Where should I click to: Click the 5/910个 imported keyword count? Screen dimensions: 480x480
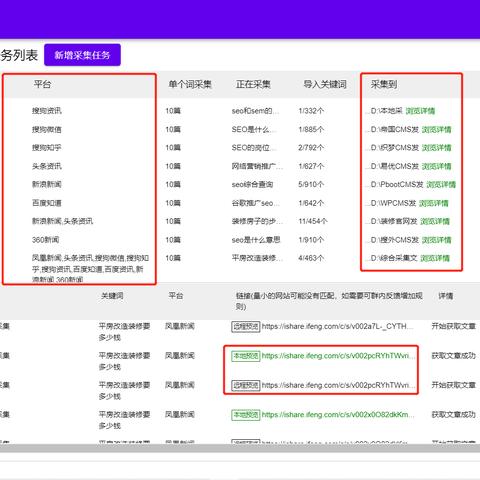[x=311, y=184]
